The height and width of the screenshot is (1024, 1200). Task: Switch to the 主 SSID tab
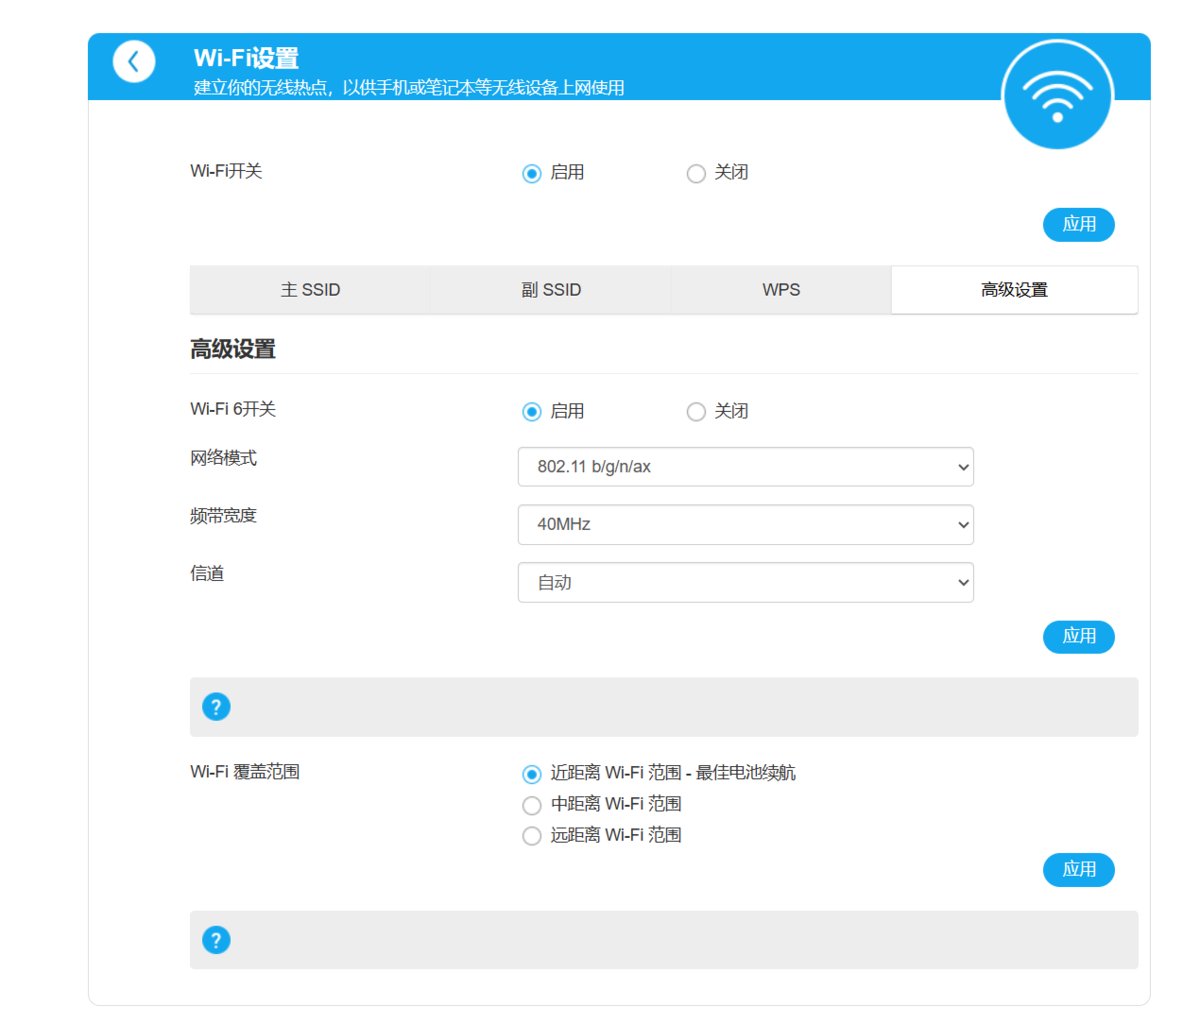[x=310, y=290]
